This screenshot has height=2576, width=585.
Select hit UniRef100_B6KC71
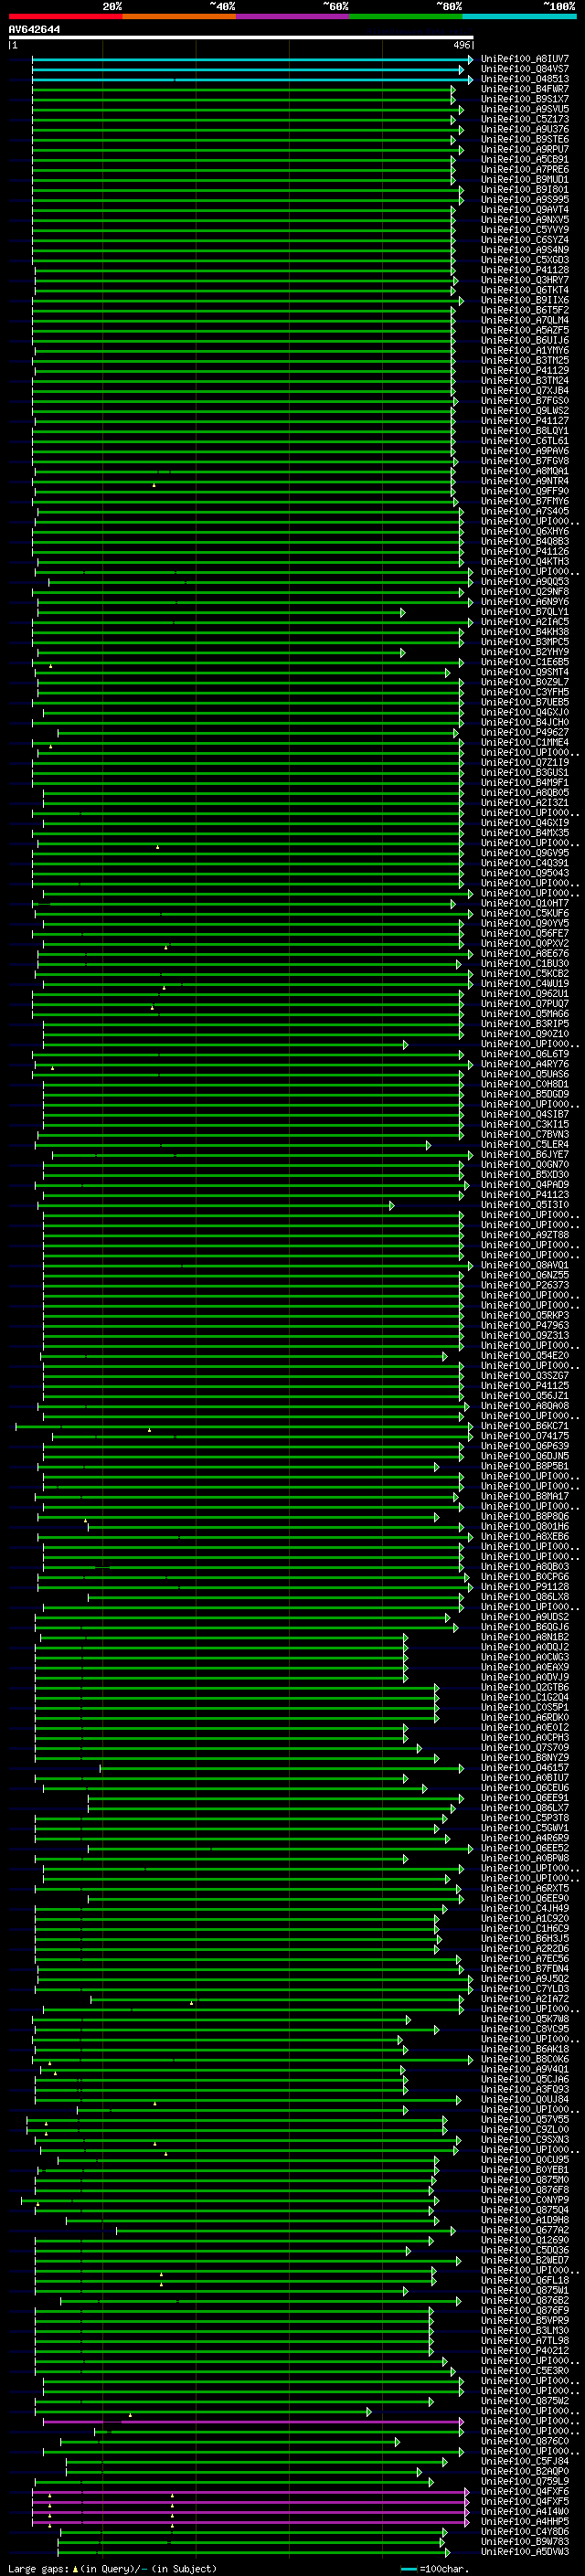(525, 1427)
